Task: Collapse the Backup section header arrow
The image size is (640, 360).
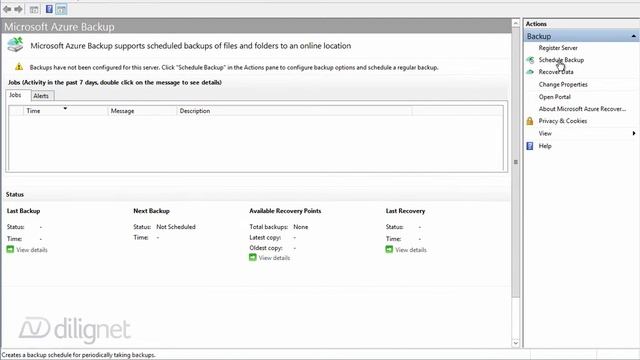Action: point(633,36)
